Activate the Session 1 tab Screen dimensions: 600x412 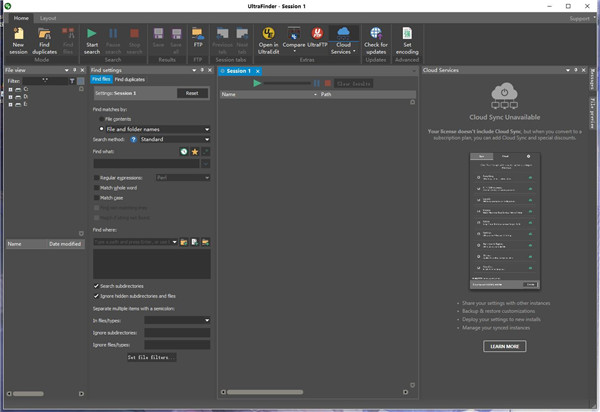click(x=238, y=71)
